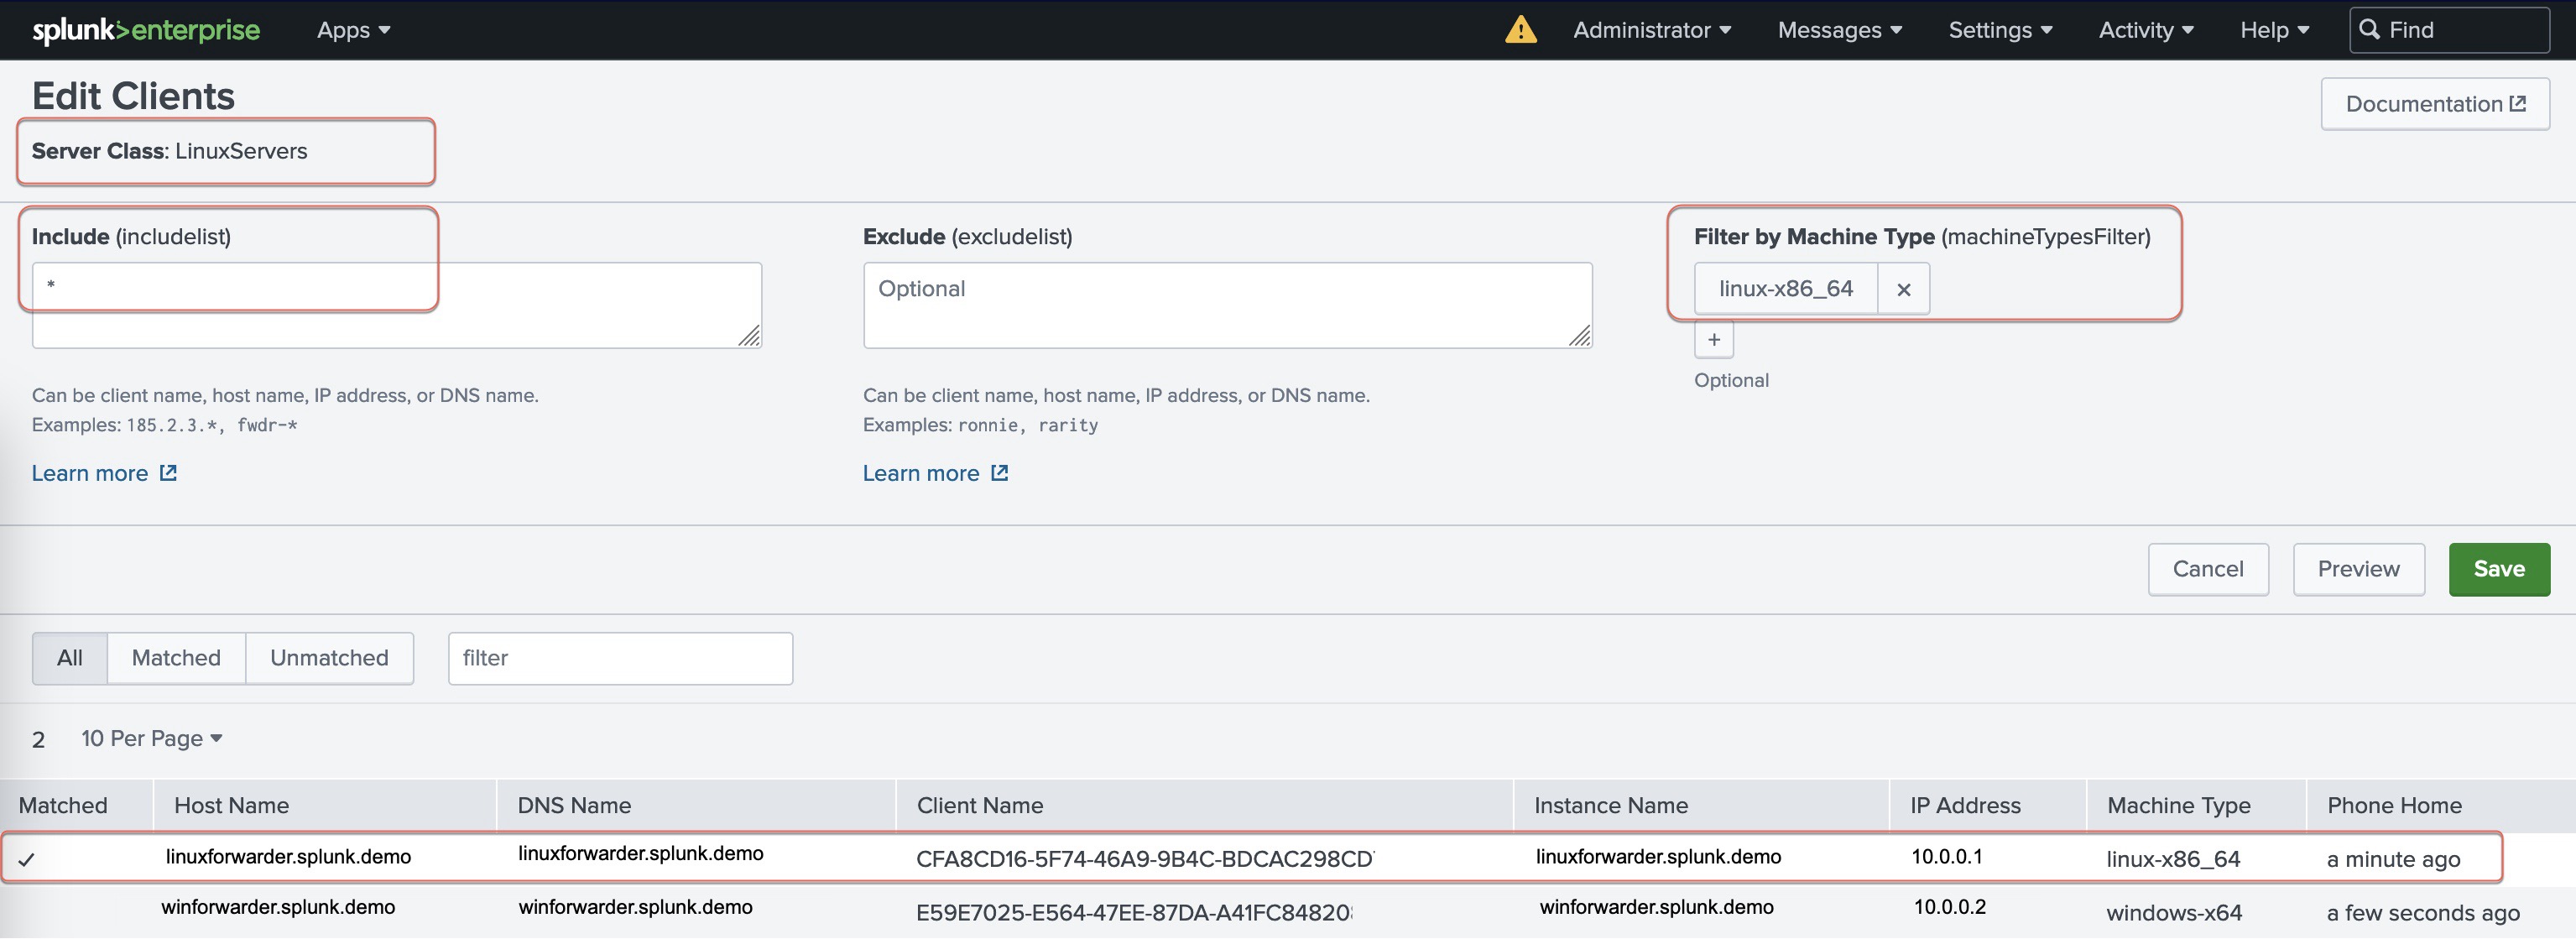2576x939 pixels.
Task: Remove the linux-x86_64 machine type filter
Action: tap(1903, 289)
